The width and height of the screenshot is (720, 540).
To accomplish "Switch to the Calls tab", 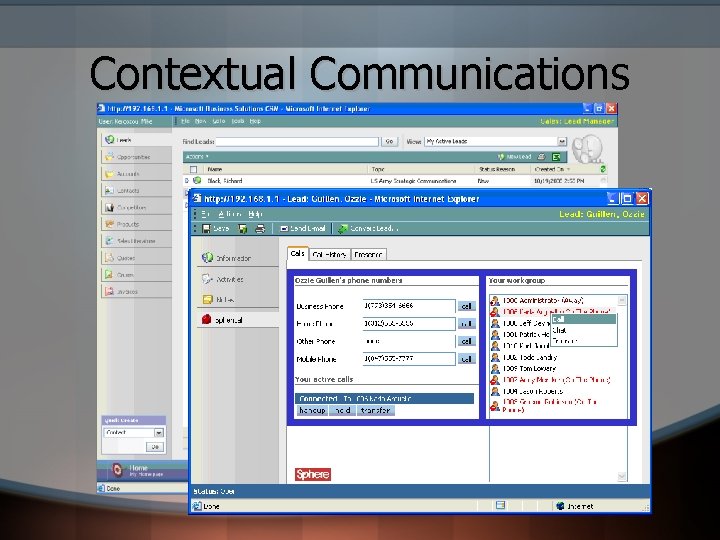I will pyautogui.click(x=298, y=253).
